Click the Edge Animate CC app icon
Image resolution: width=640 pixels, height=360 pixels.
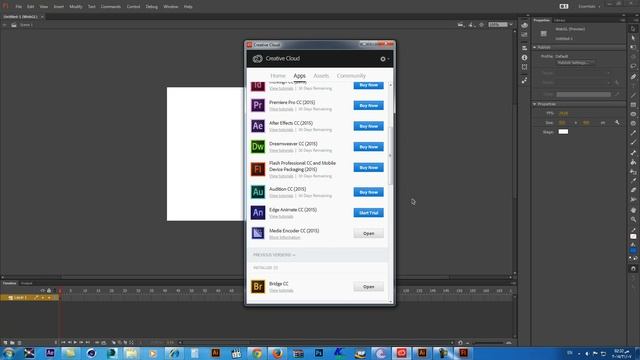pos(258,212)
